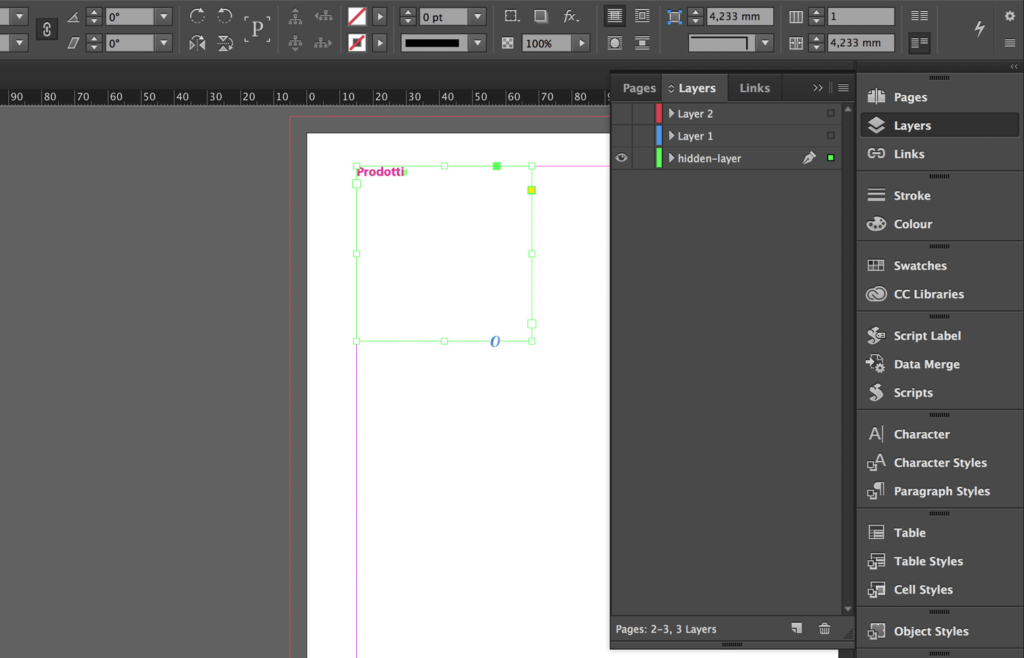Screen dimensions: 1024x658
Task: Expand hidden-layer disclosure triangle
Action: point(671,157)
